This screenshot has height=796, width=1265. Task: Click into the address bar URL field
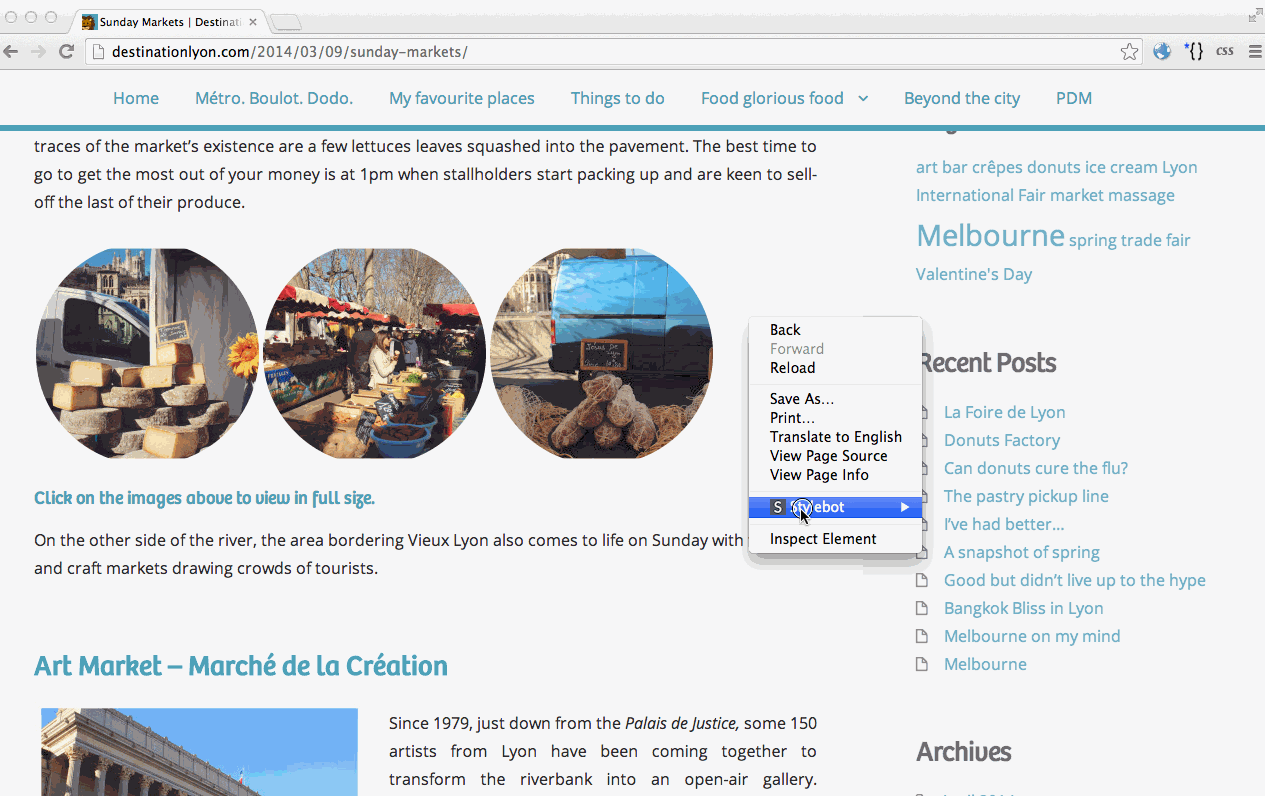(x=600, y=52)
